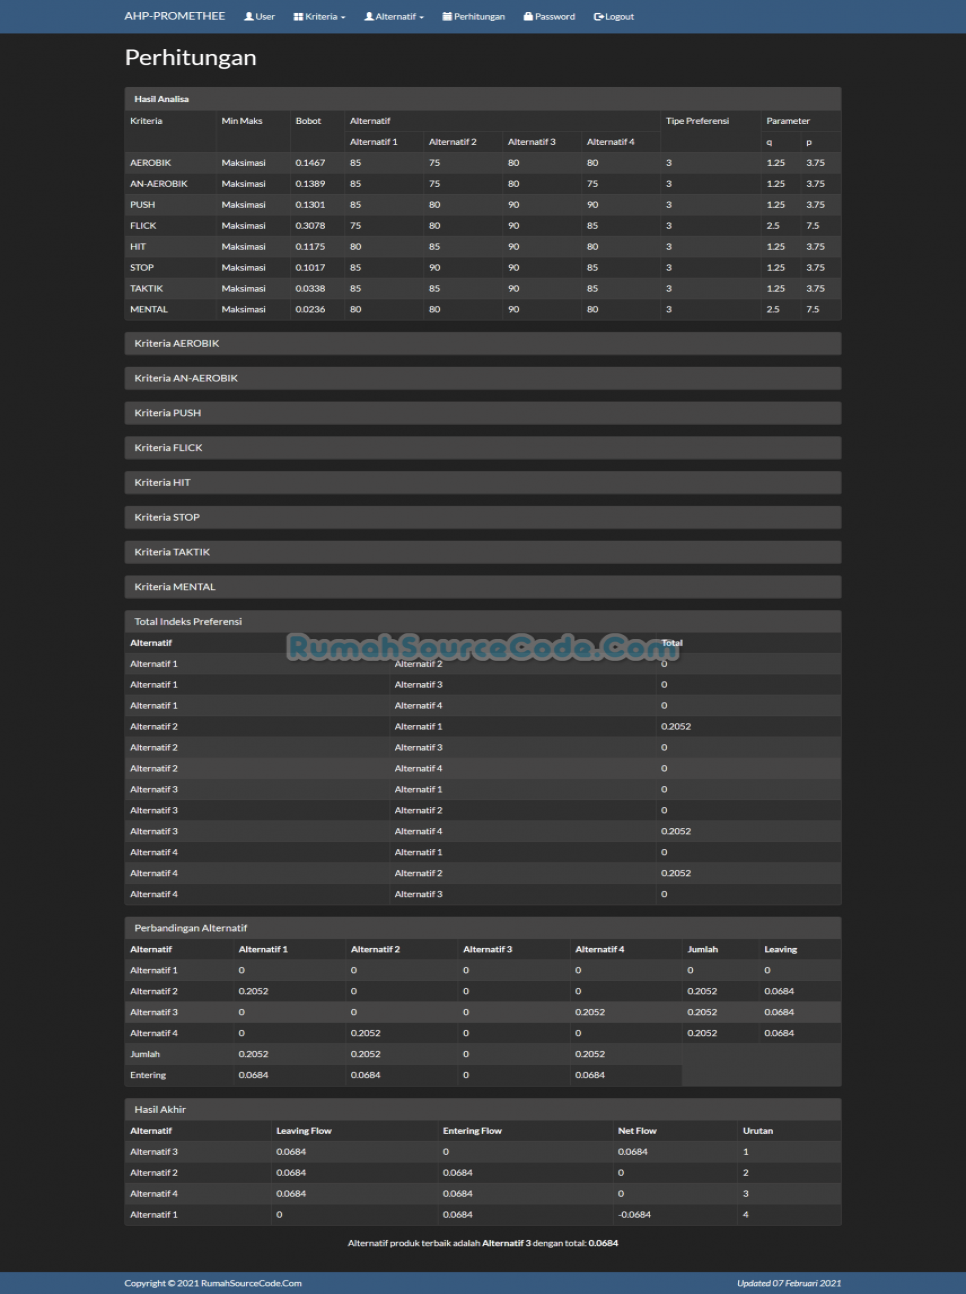This screenshot has width=966, height=1294.
Task: Go to the AHP-PROMETHEE home brand link
Action: (x=175, y=16)
